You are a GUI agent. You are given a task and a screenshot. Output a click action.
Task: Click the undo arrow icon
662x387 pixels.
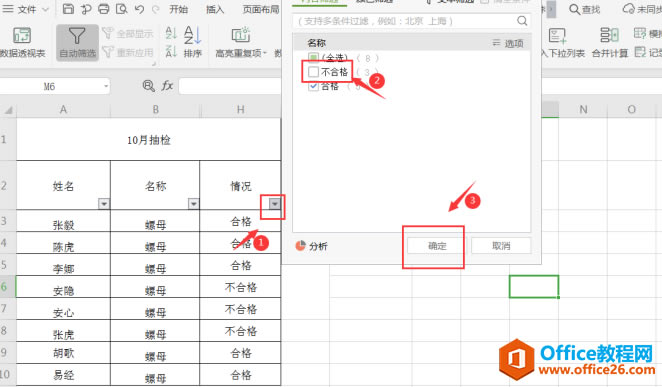[x=139, y=9]
